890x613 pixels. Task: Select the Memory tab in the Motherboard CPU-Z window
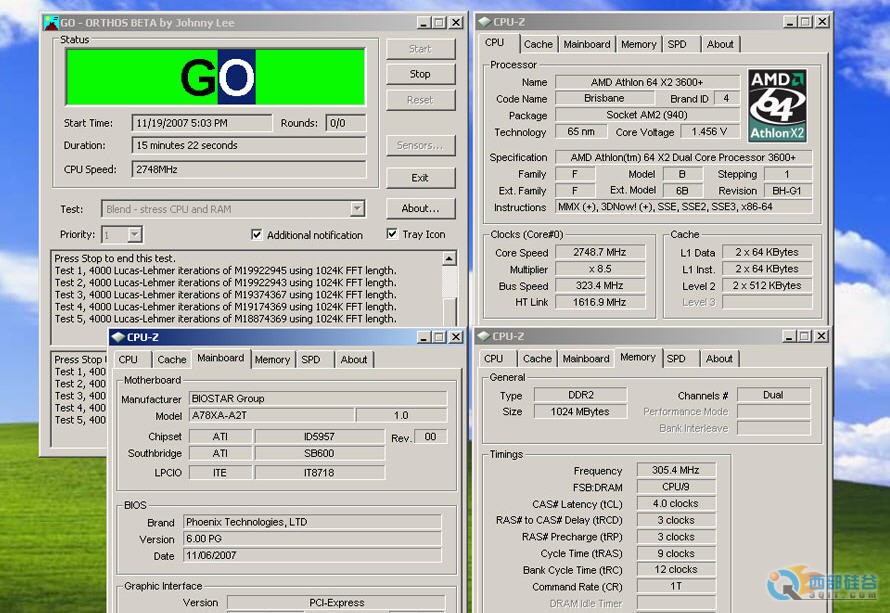[272, 360]
